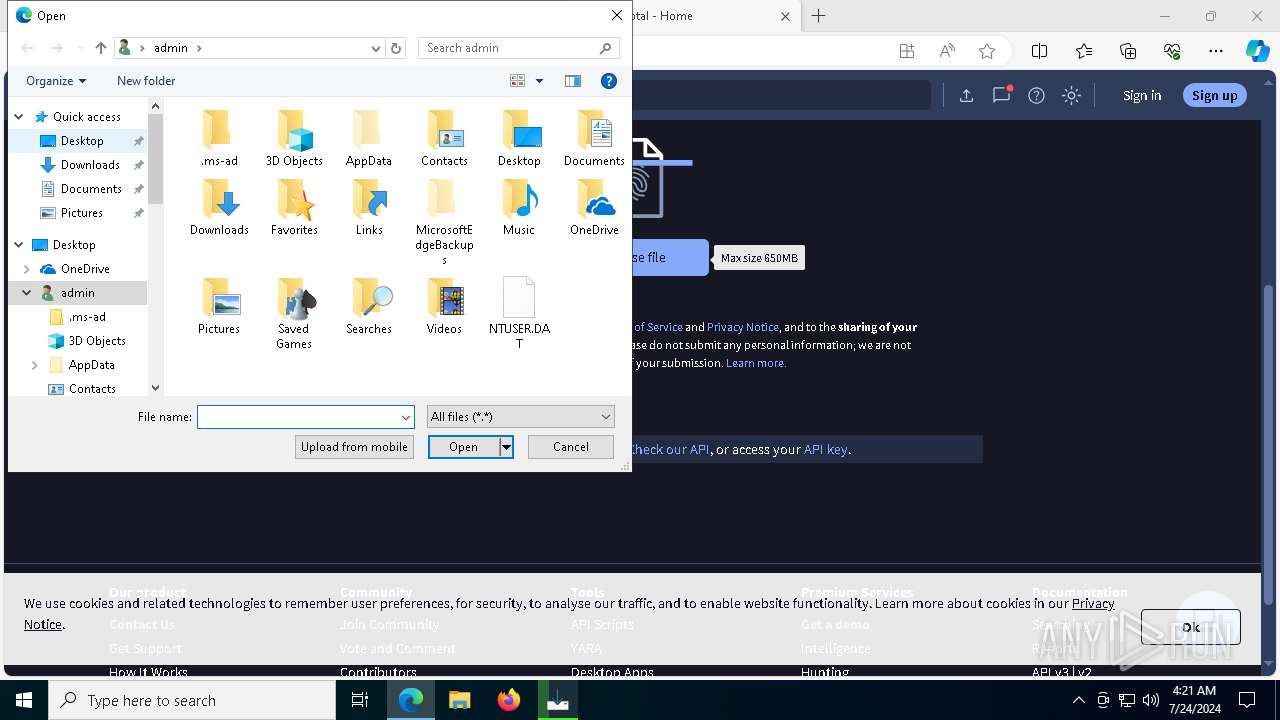Expand the AppData tree node
This screenshot has width=1280, height=720.
coord(35,365)
